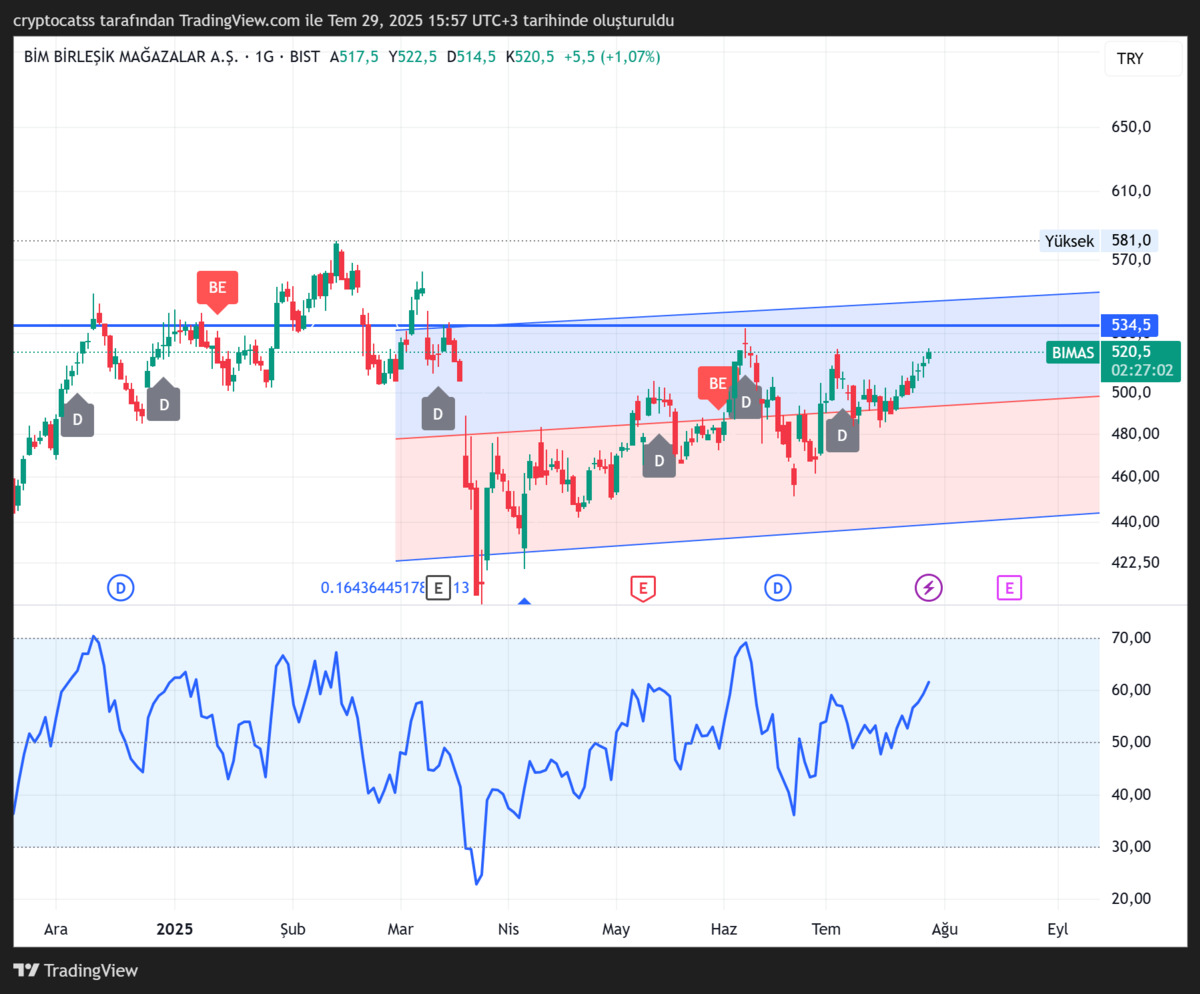Click the 500,0 price axis label
This screenshot has width=1200, height=994.
[x=1132, y=392]
